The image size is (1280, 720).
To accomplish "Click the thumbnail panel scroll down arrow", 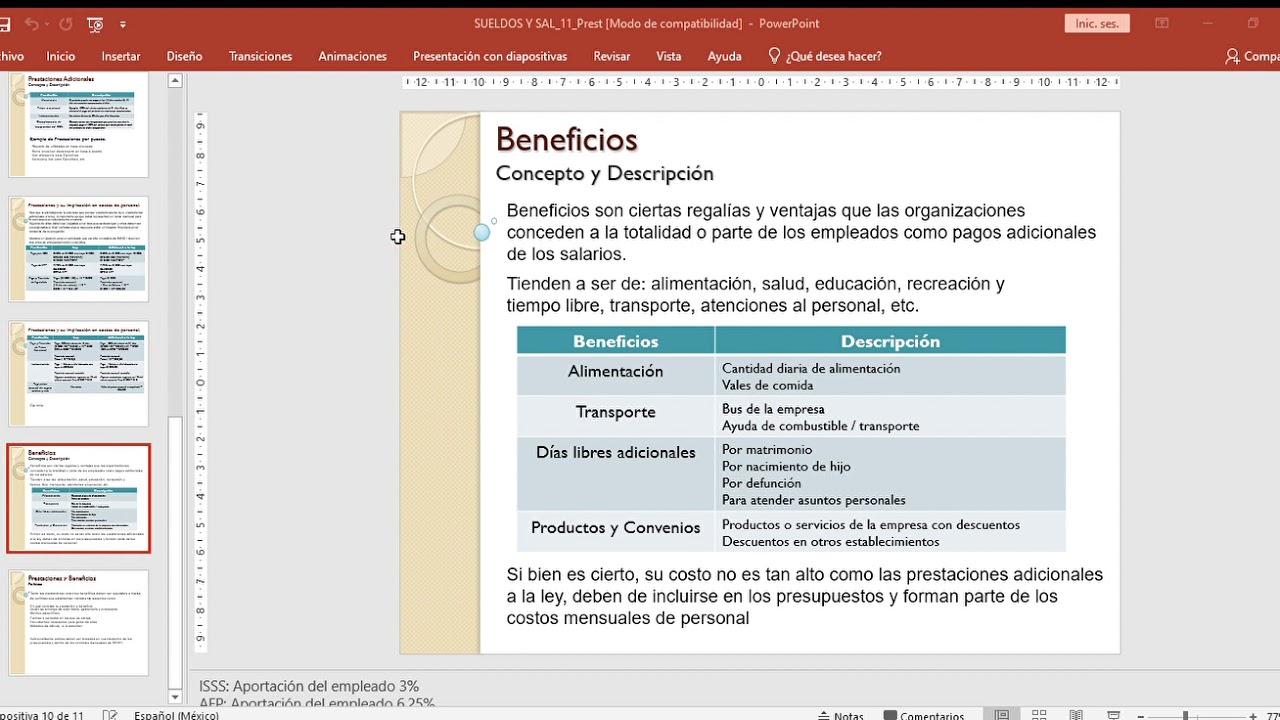I will point(175,697).
